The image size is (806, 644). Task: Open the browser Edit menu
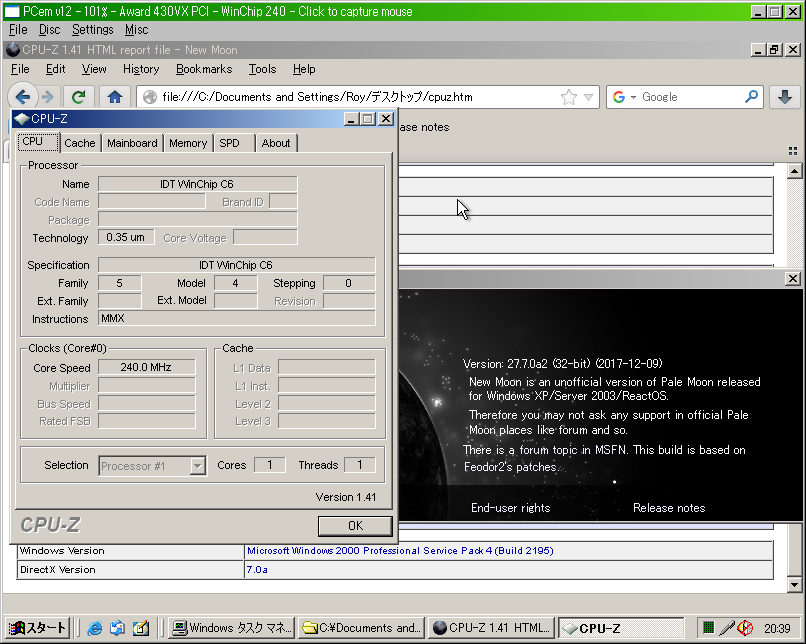point(56,69)
